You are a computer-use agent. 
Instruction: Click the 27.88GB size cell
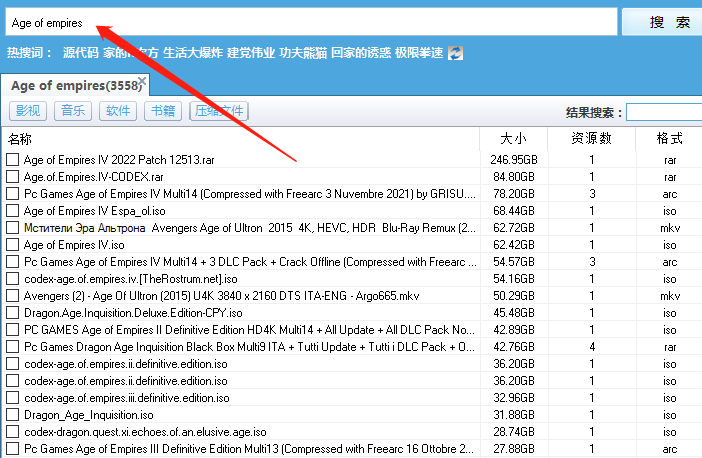click(x=514, y=449)
